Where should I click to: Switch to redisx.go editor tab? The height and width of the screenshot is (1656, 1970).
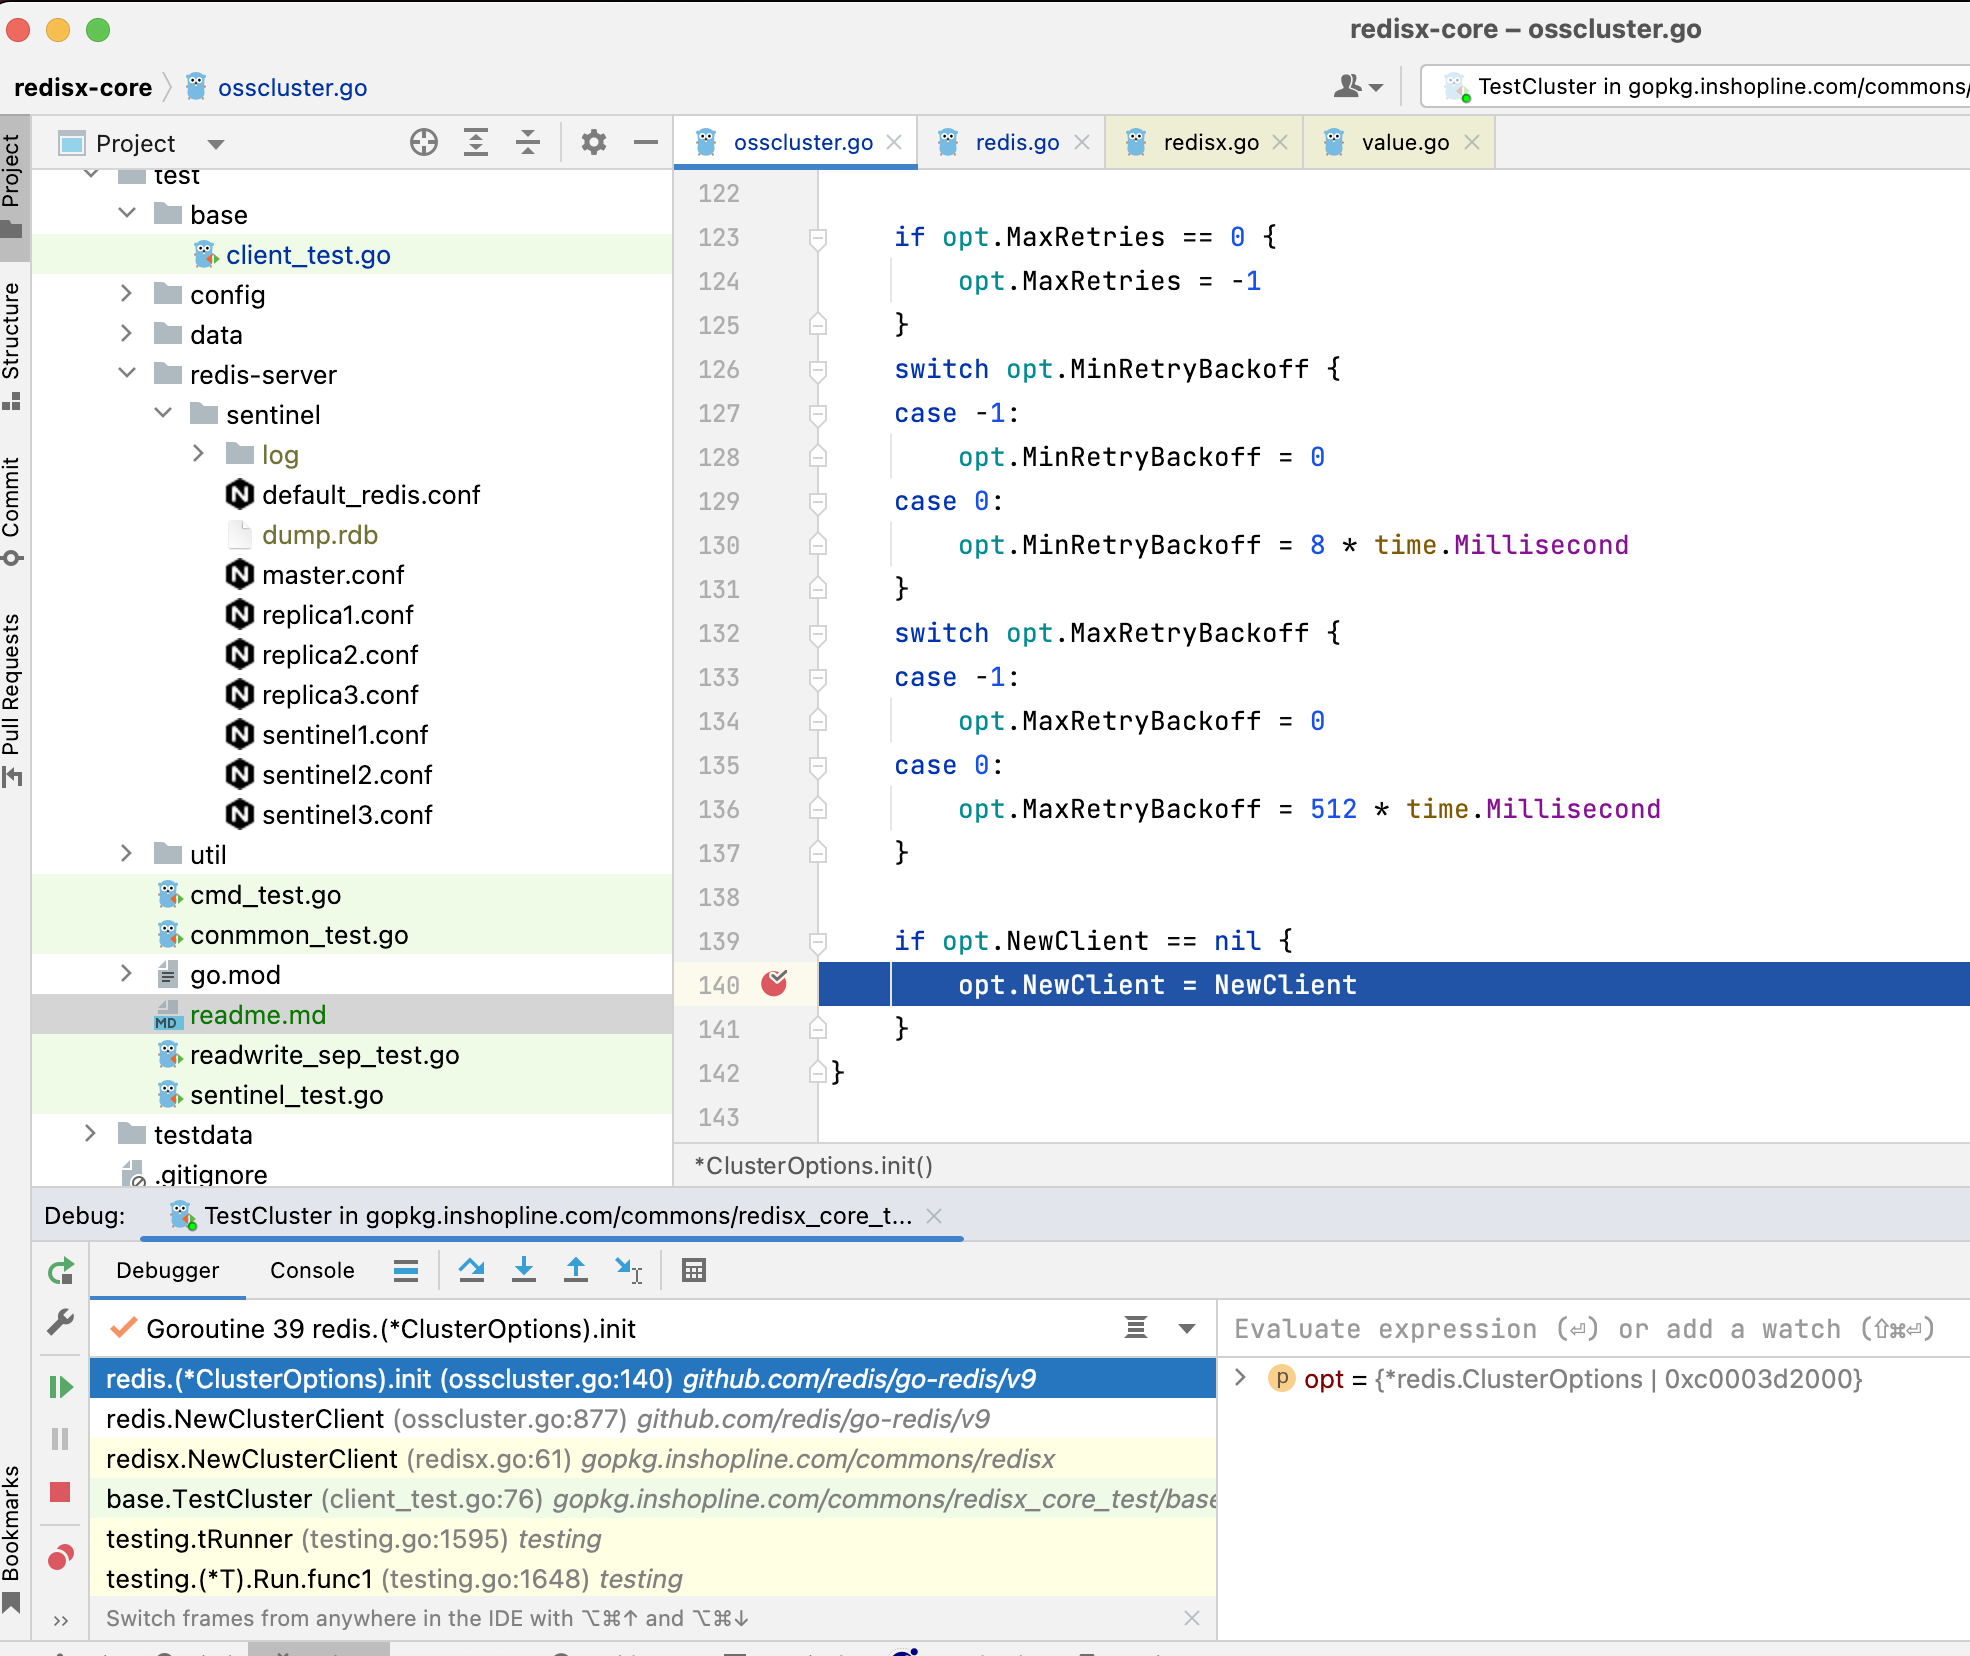point(1210,142)
